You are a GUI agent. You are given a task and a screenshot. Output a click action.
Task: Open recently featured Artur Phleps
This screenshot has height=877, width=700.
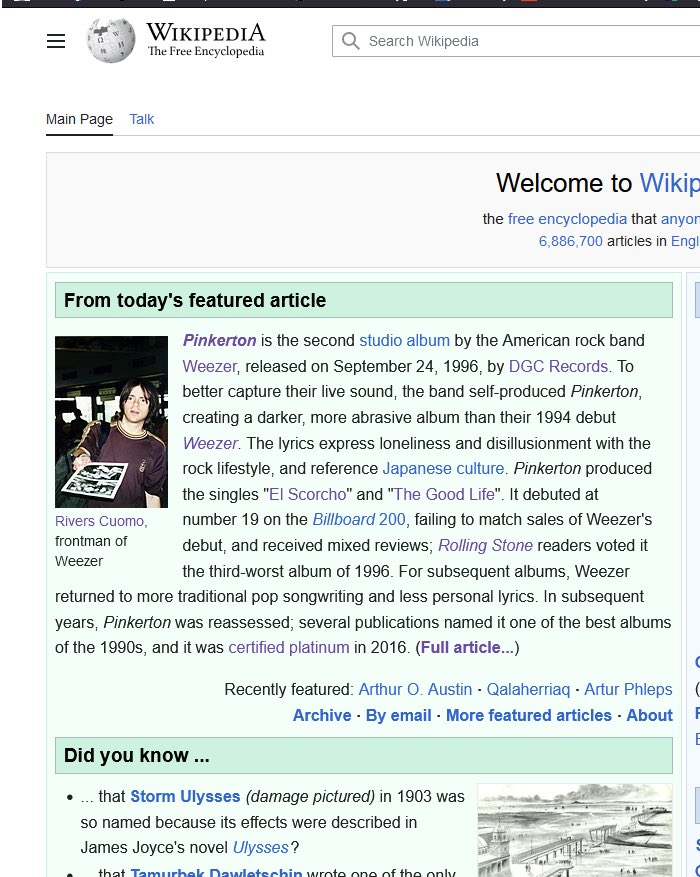pyautogui.click(x=628, y=689)
